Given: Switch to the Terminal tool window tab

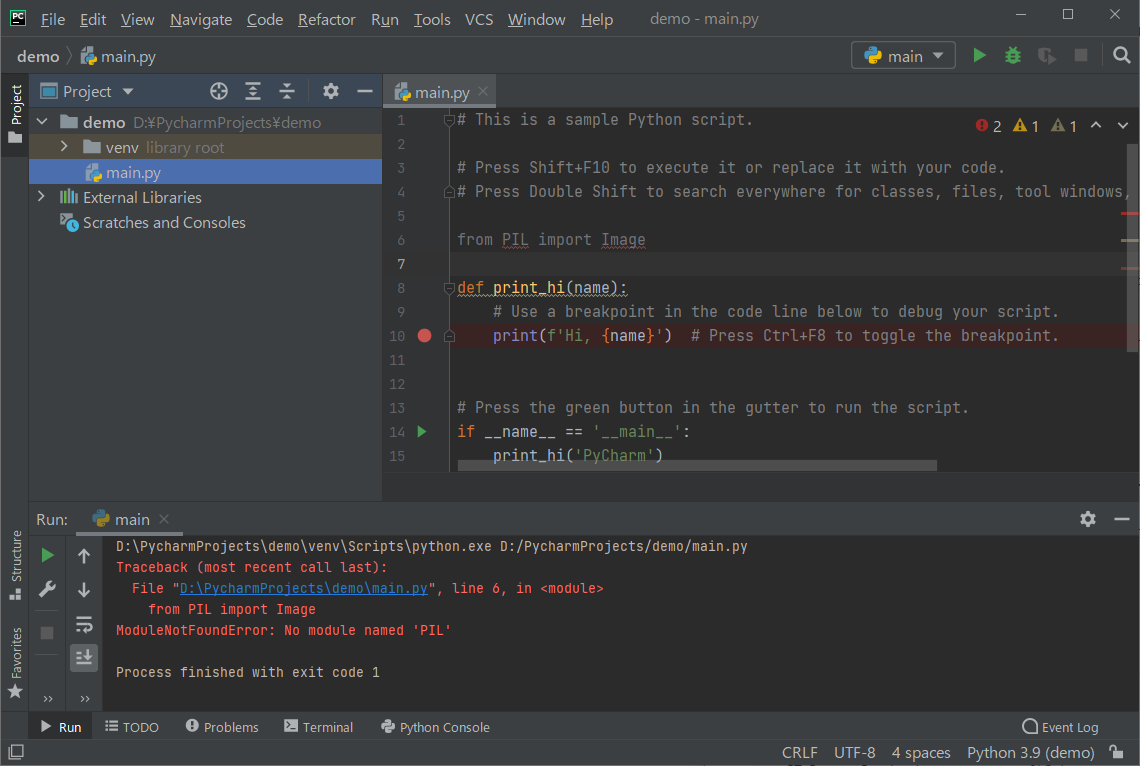Looking at the screenshot, I should (319, 727).
